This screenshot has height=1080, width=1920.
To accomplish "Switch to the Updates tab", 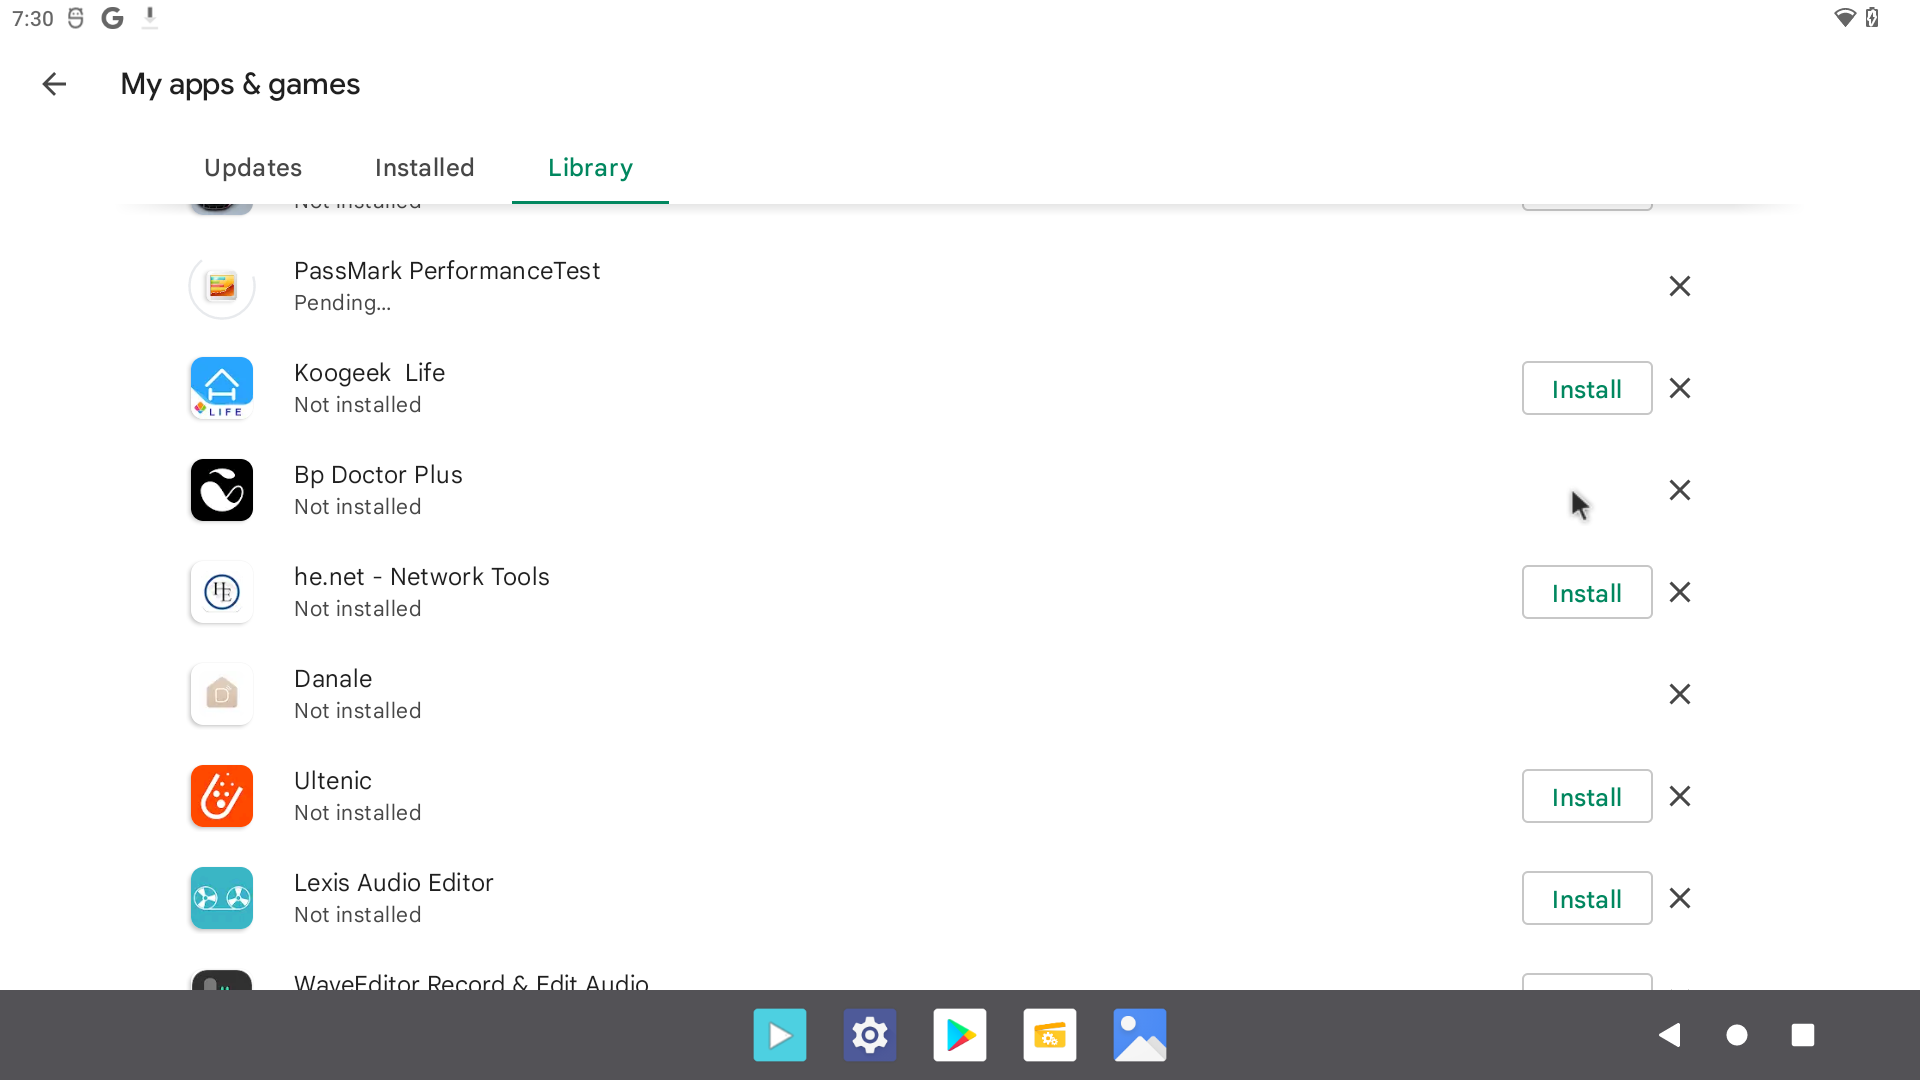I will pos(253,167).
